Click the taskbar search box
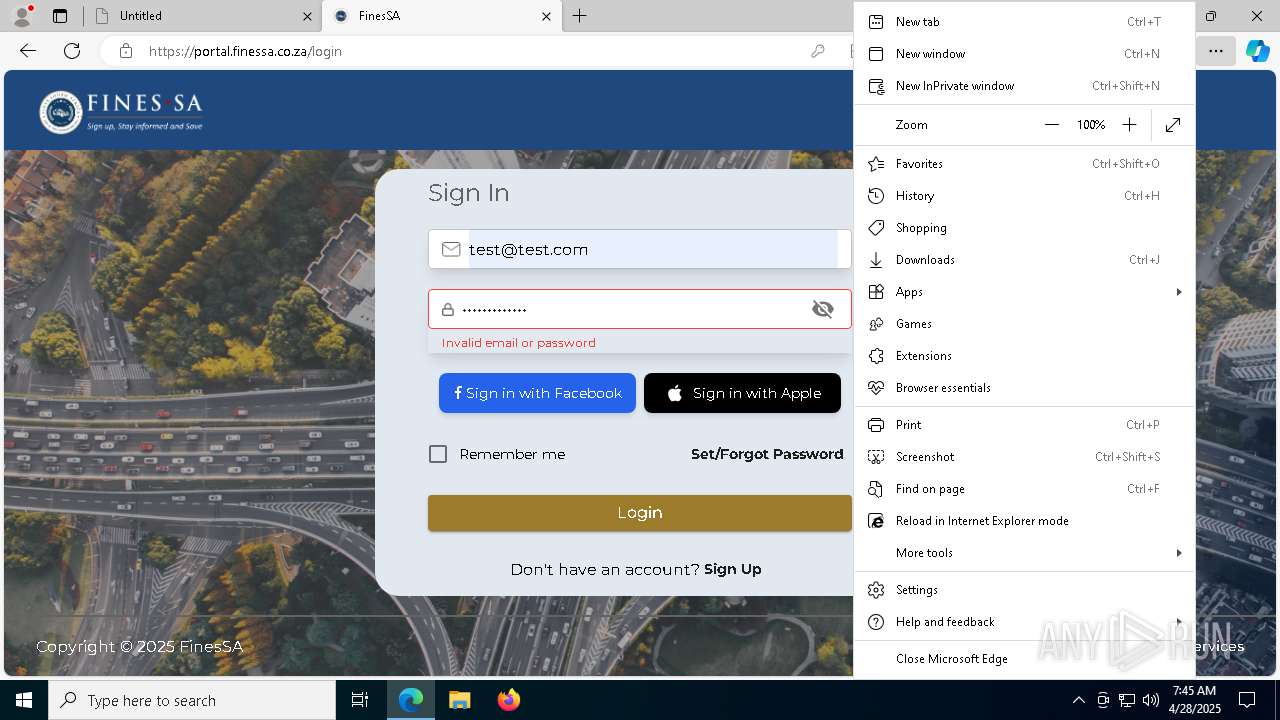This screenshot has width=1280, height=720. tap(192, 700)
